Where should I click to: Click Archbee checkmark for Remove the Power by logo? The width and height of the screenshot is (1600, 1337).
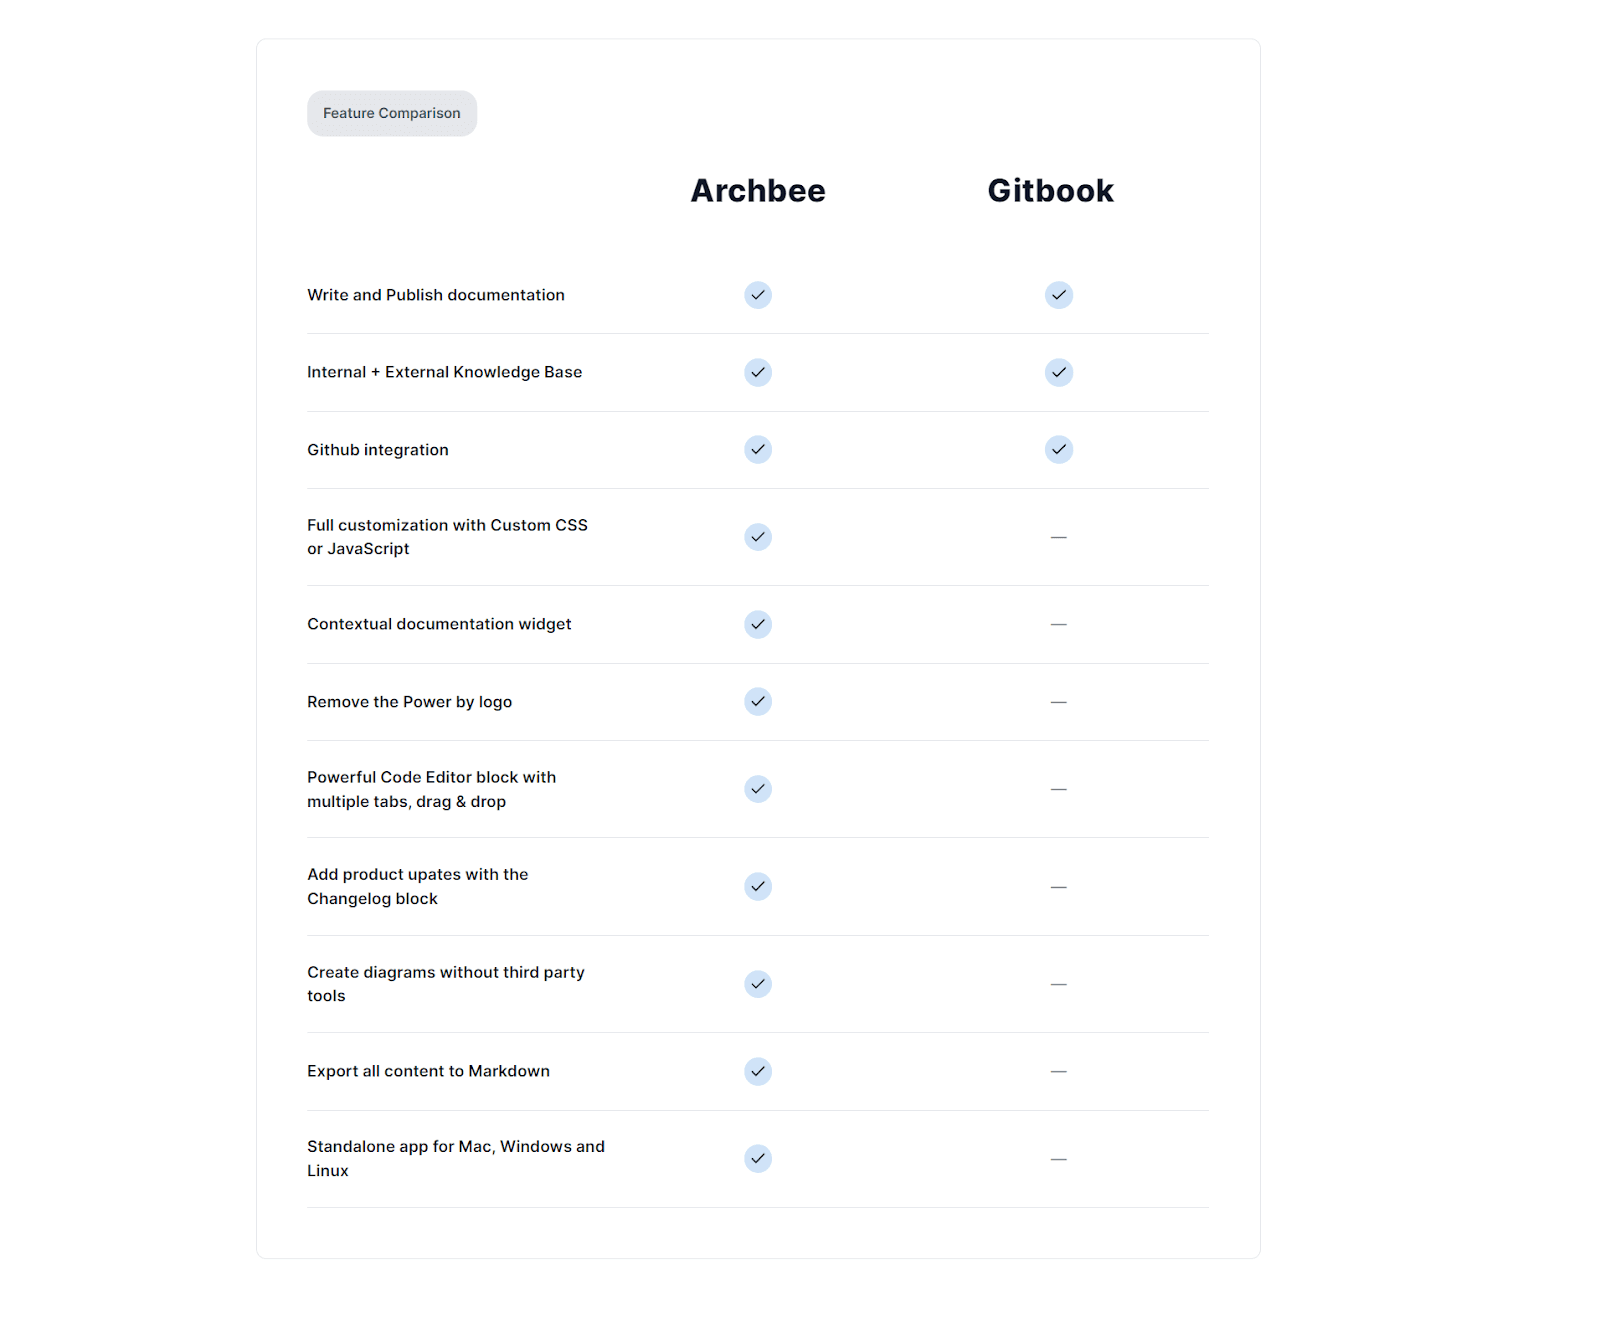point(758,702)
